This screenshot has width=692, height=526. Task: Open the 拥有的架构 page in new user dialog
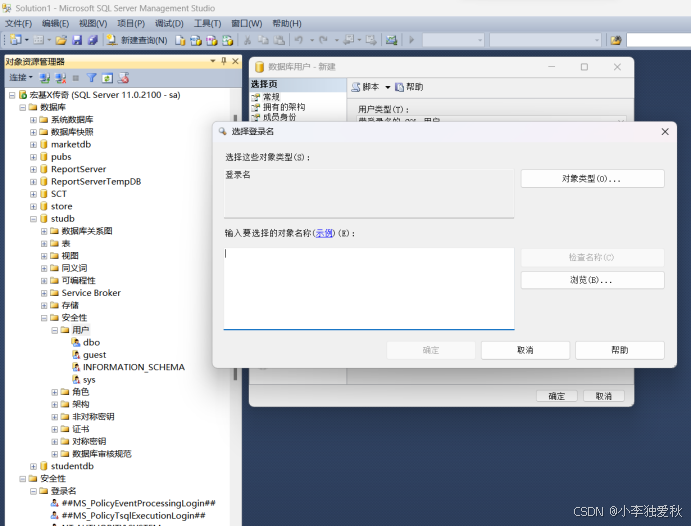284,107
